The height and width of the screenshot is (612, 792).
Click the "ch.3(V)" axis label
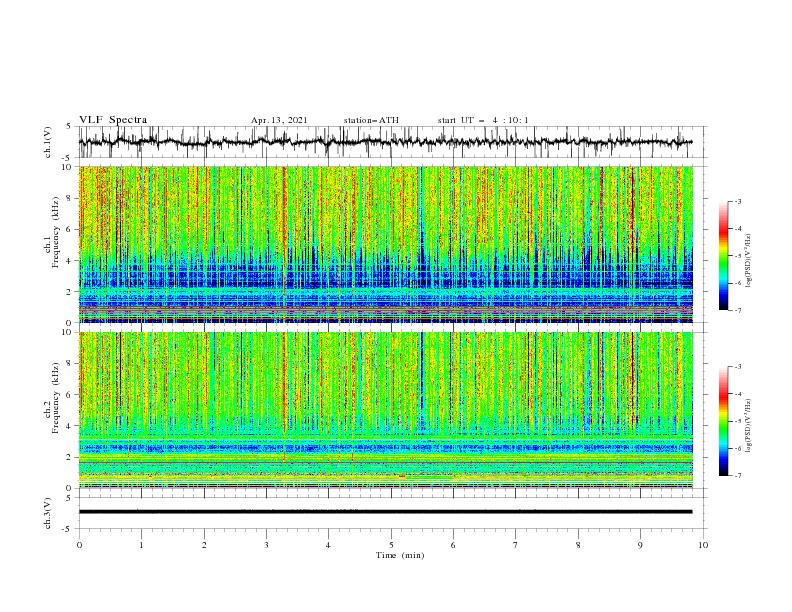[48, 513]
